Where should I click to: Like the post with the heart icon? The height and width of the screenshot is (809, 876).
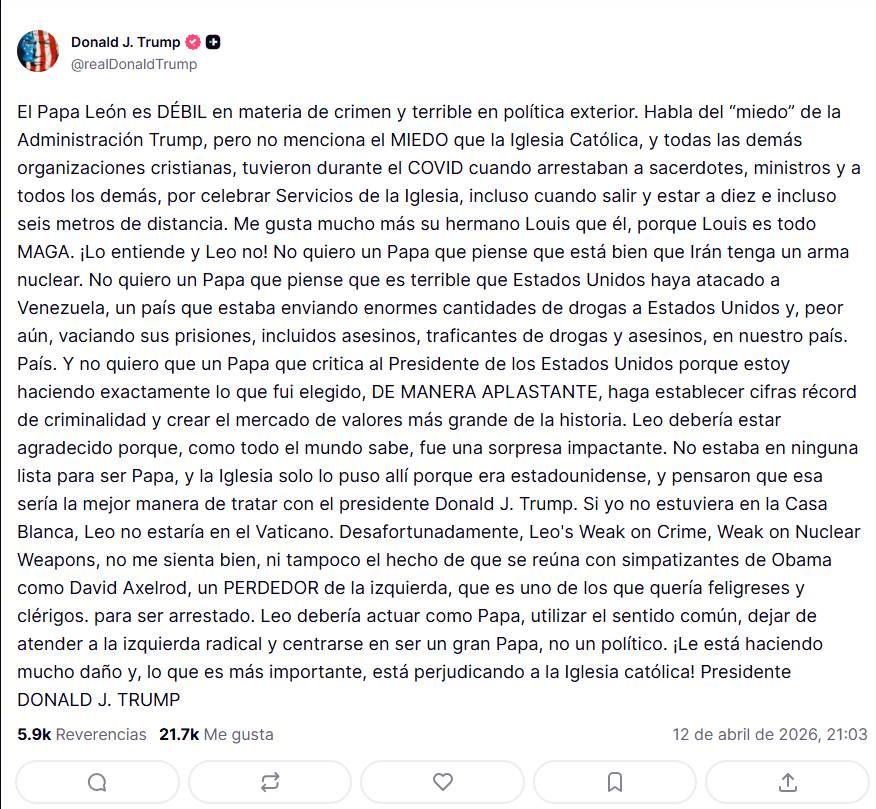[442, 782]
